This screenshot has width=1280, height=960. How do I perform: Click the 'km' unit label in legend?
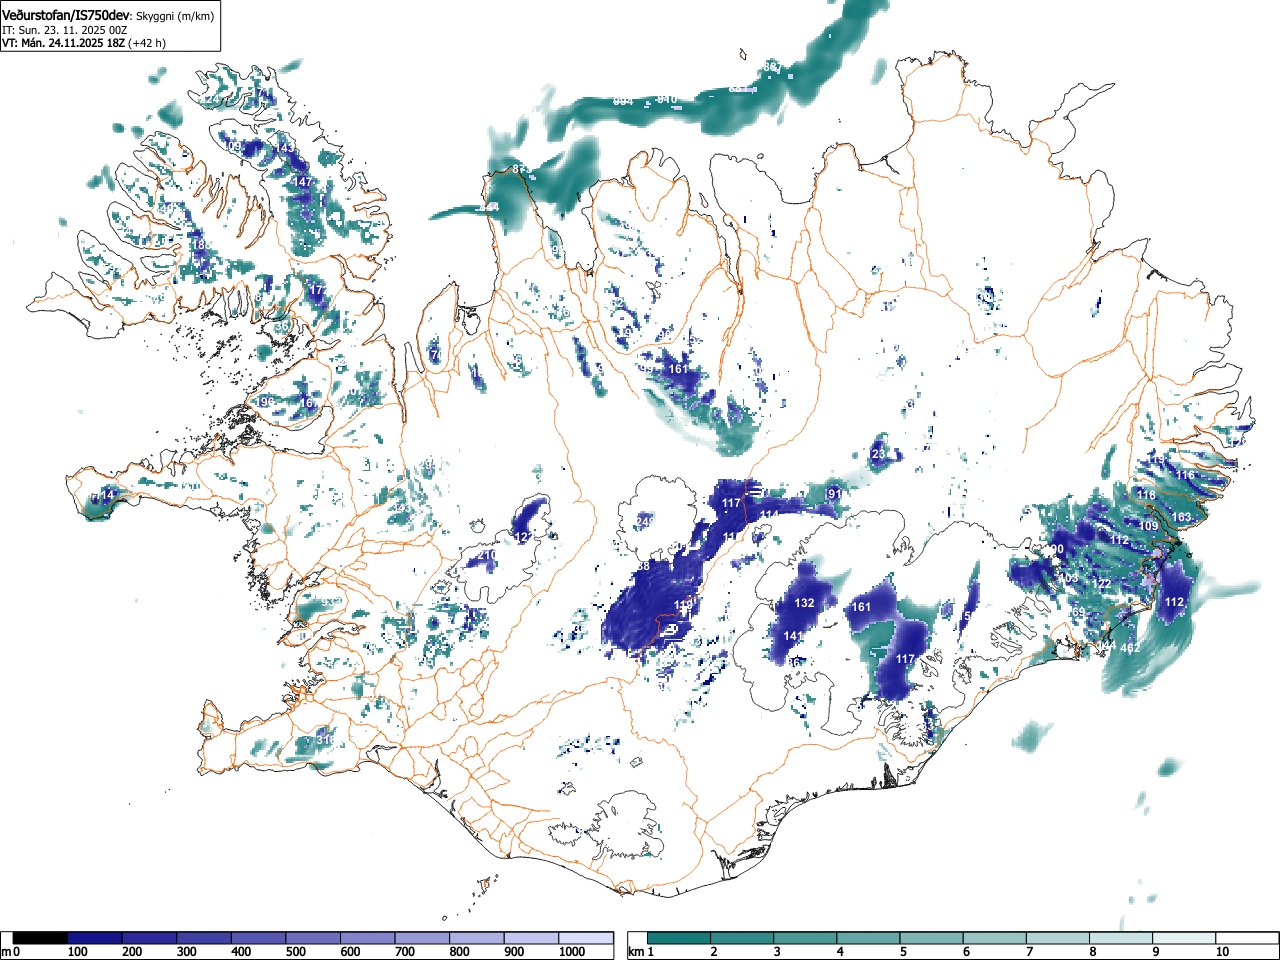click(x=637, y=952)
